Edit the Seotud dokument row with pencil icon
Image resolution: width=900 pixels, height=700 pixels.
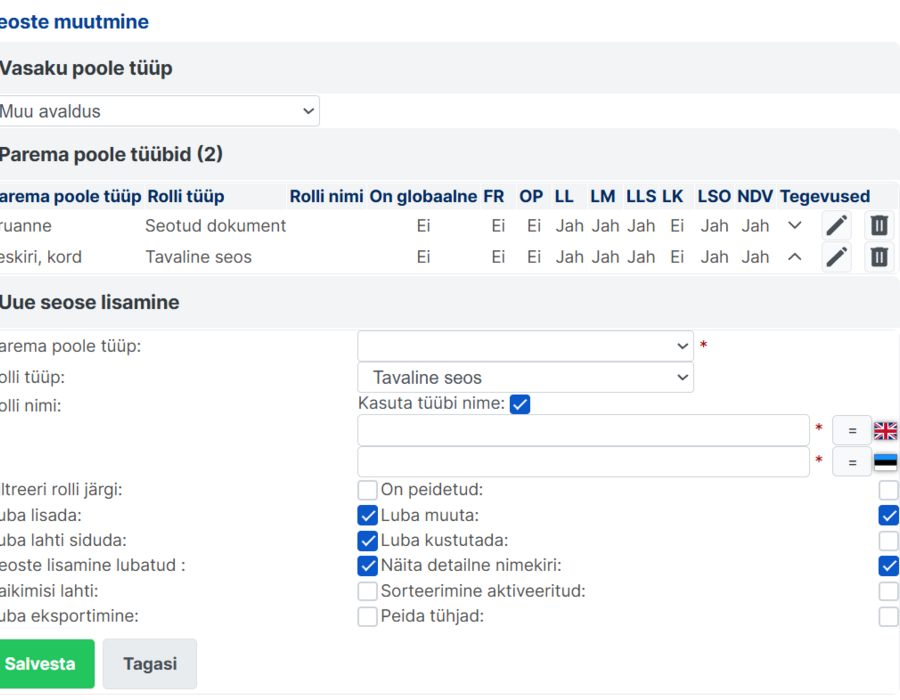tap(836, 225)
